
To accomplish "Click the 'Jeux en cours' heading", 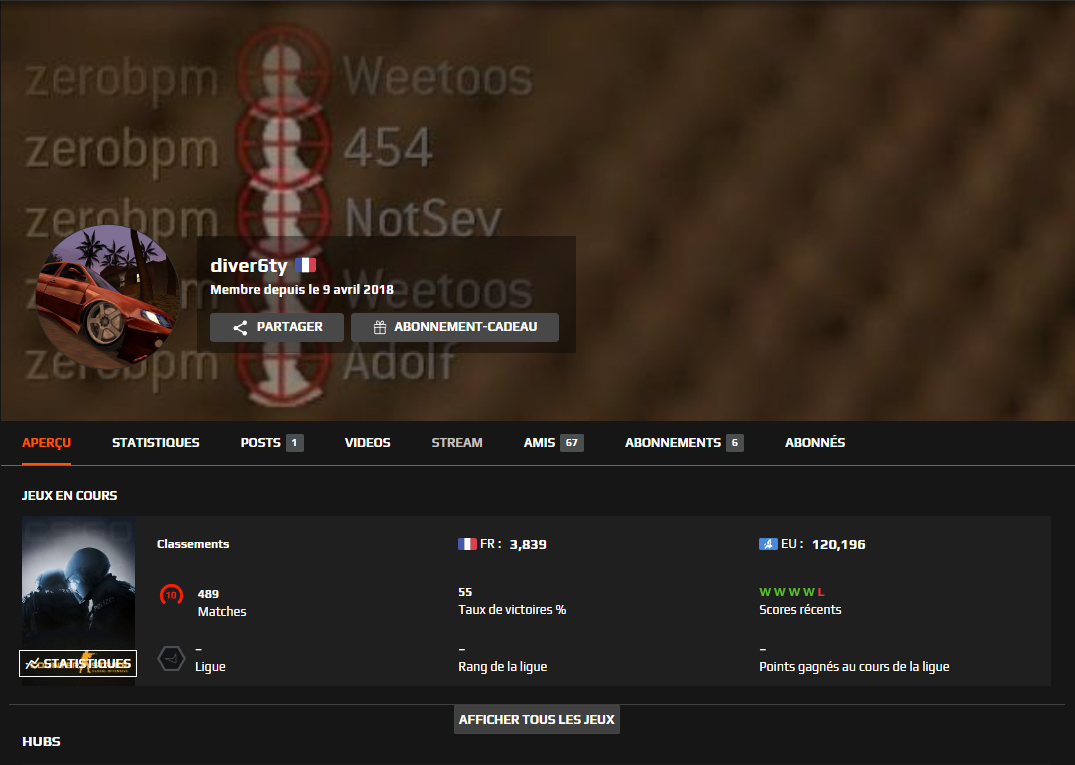I will (x=69, y=496).
